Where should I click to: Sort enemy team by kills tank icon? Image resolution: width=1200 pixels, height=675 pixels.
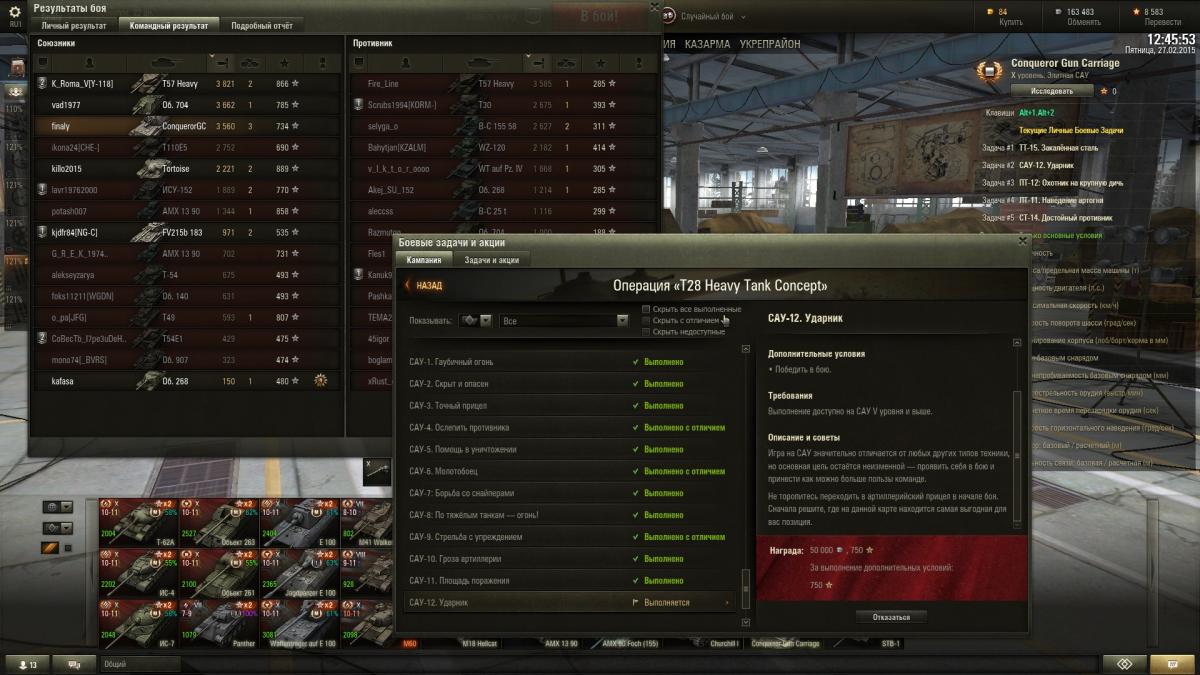click(567, 63)
